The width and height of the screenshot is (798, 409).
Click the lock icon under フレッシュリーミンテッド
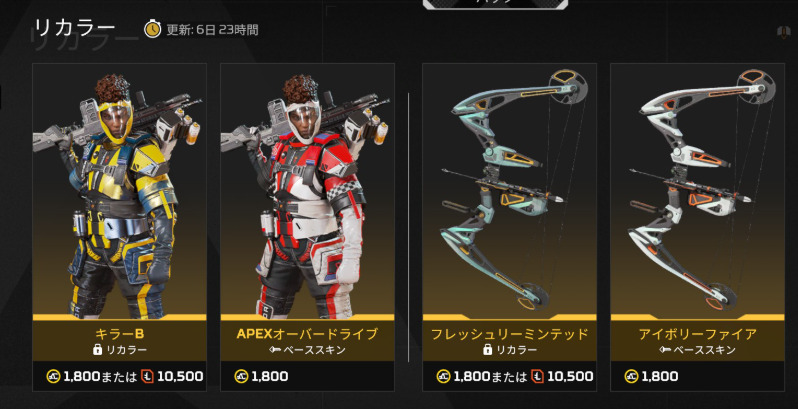coord(488,350)
